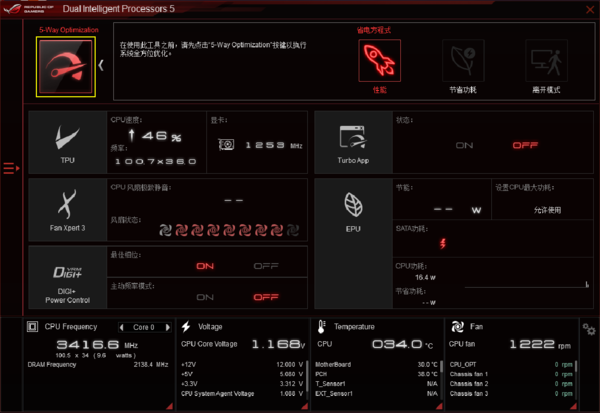
Task: Turn active frequency mode ON
Action: [x=205, y=297]
